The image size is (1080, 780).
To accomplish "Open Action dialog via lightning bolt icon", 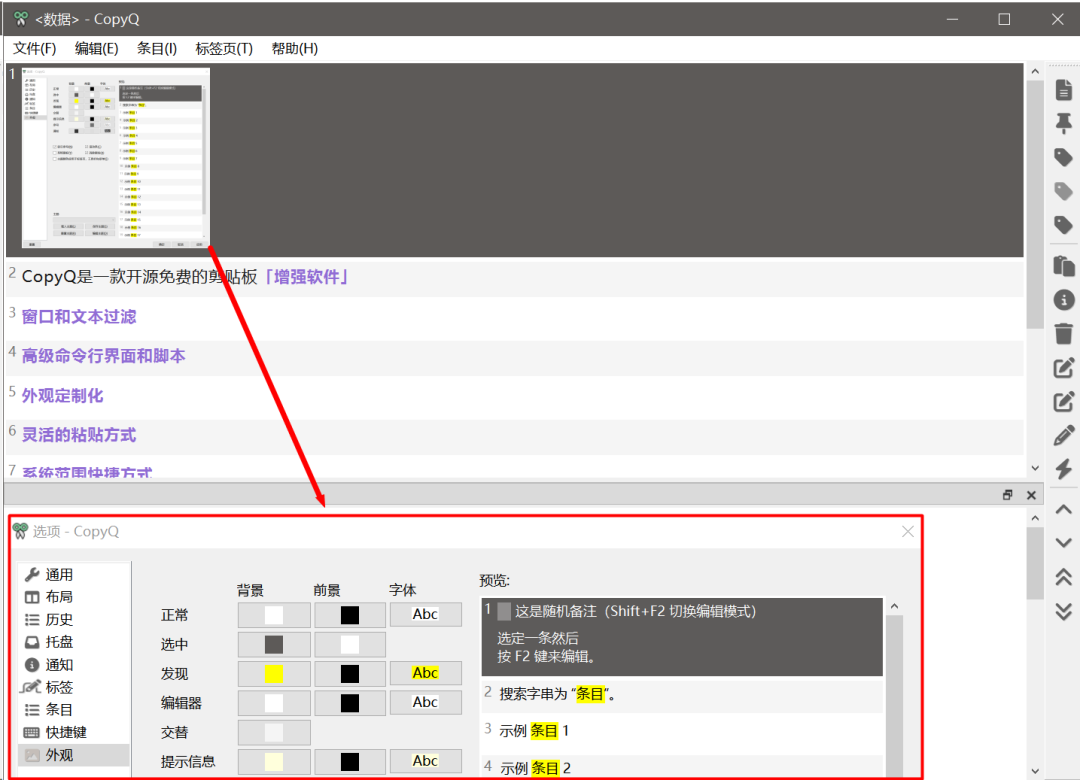I will coord(1063,469).
